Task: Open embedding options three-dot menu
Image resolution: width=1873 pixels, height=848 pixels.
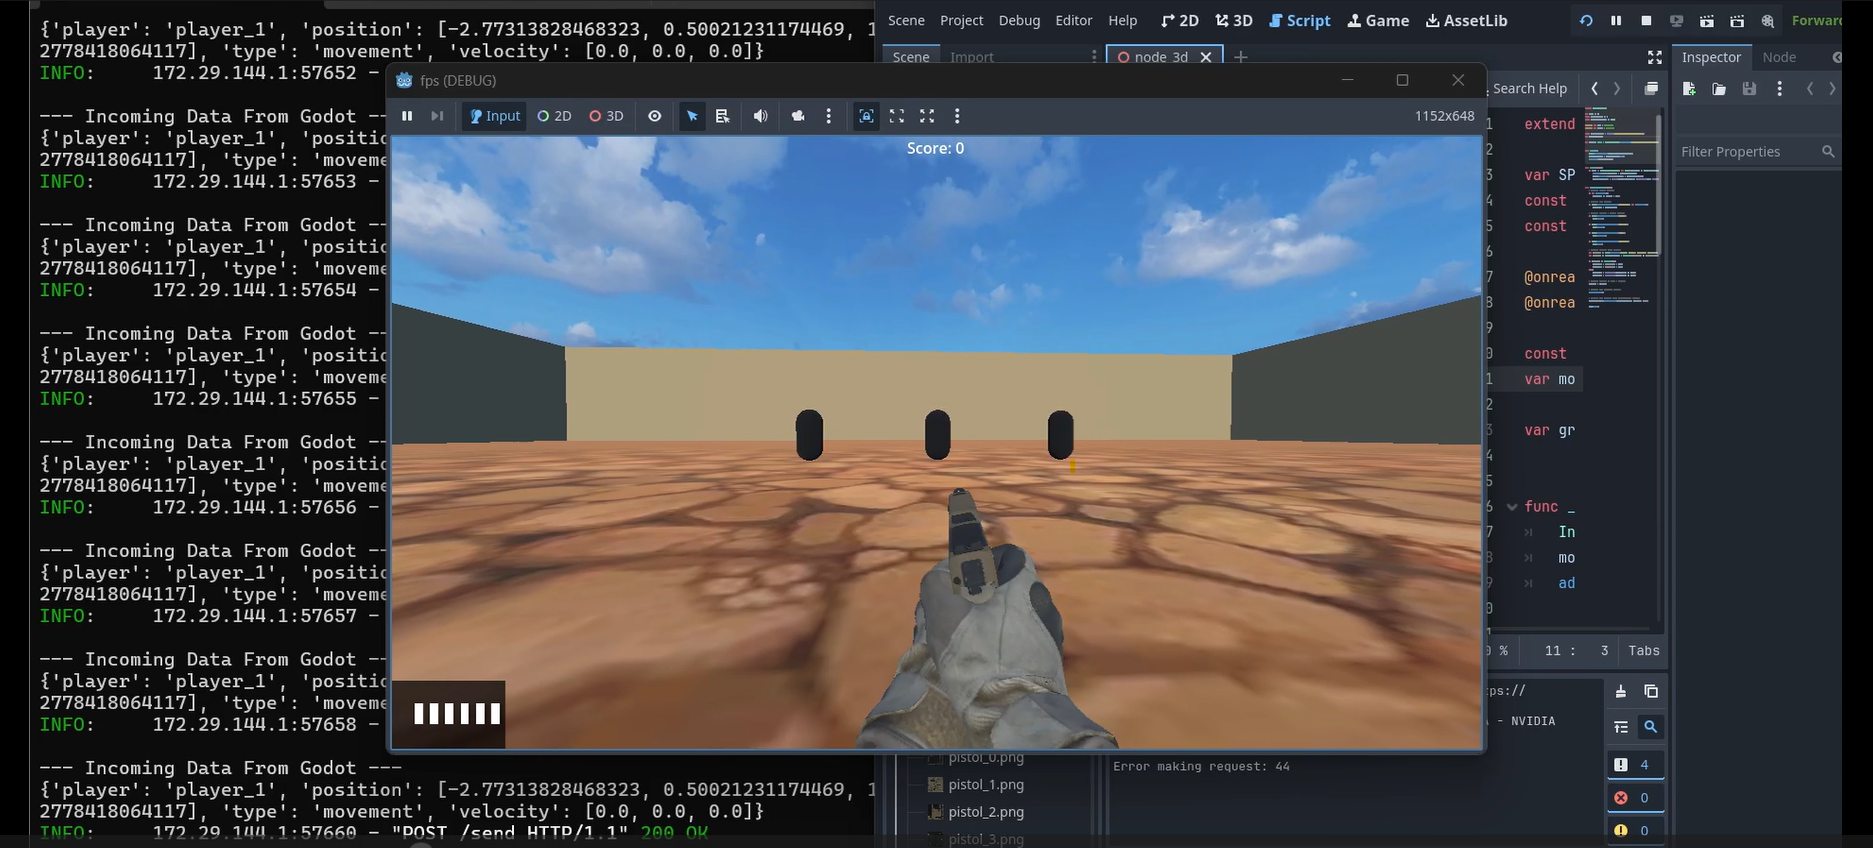Action: coord(957,116)
